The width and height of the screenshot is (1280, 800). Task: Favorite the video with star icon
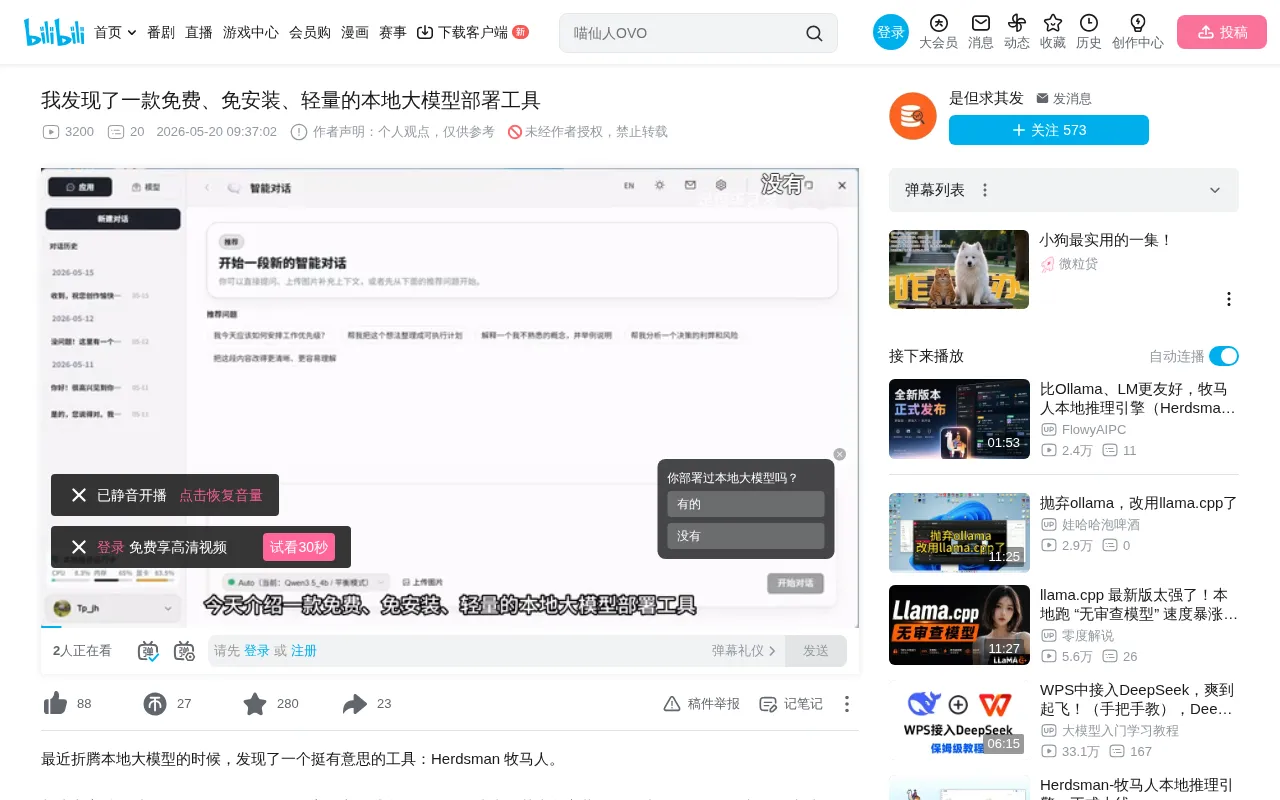[x=255, y=704]
